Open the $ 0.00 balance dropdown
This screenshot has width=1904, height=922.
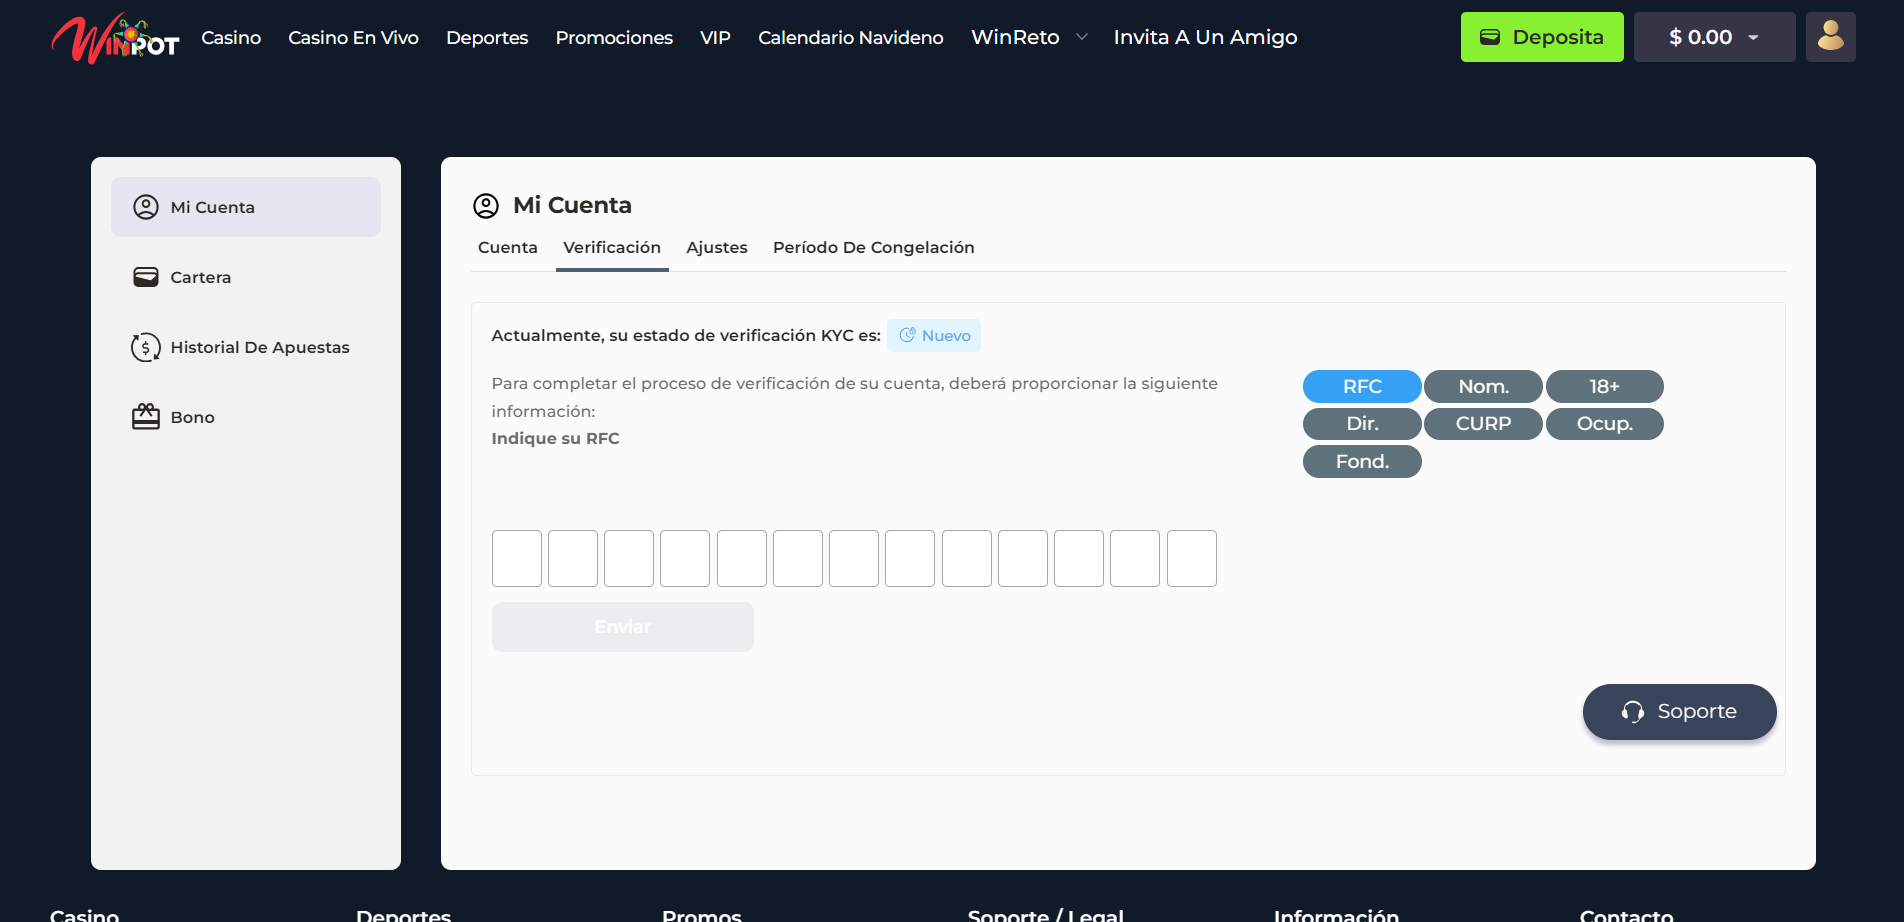(1714, 37)
